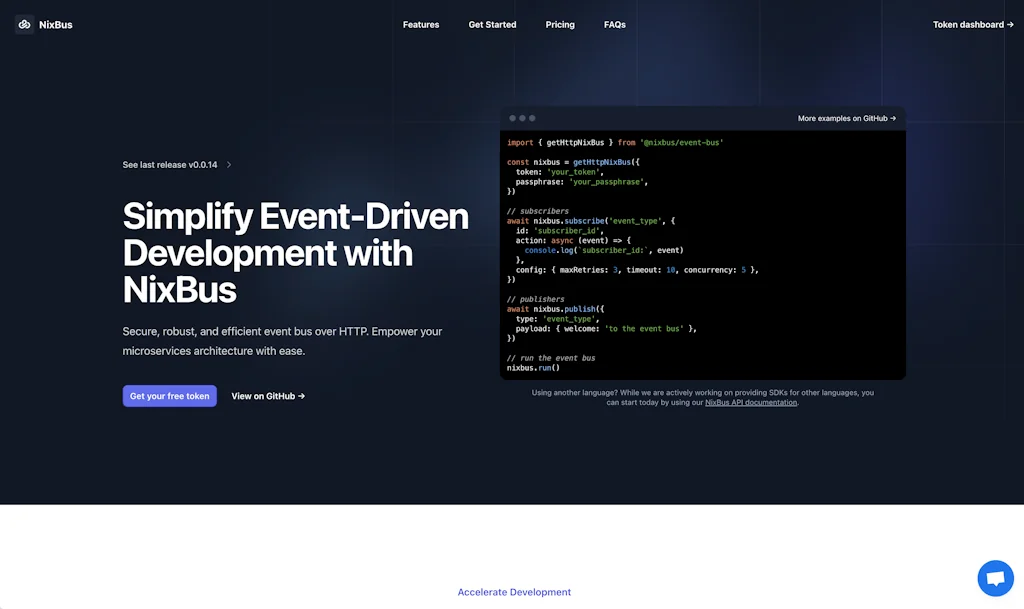Click Get your free token
1024x609 pixels.
click(x=169, y=395)
